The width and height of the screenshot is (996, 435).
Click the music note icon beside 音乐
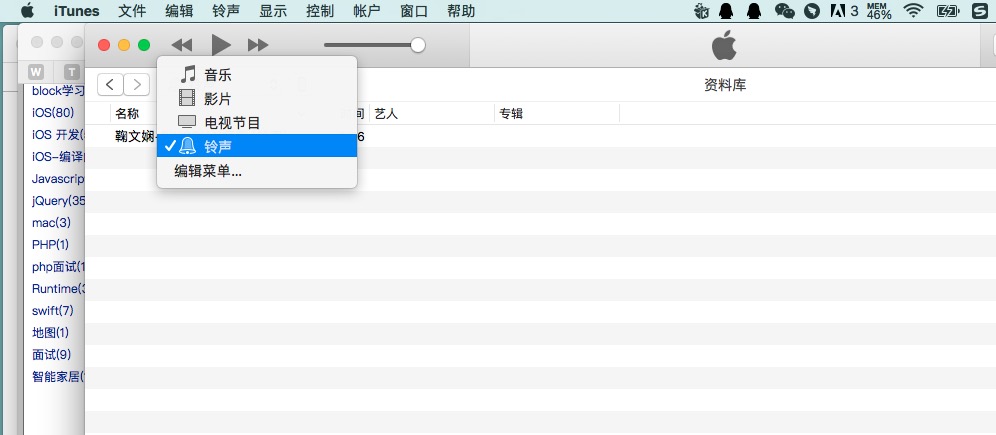coord(187,74)
